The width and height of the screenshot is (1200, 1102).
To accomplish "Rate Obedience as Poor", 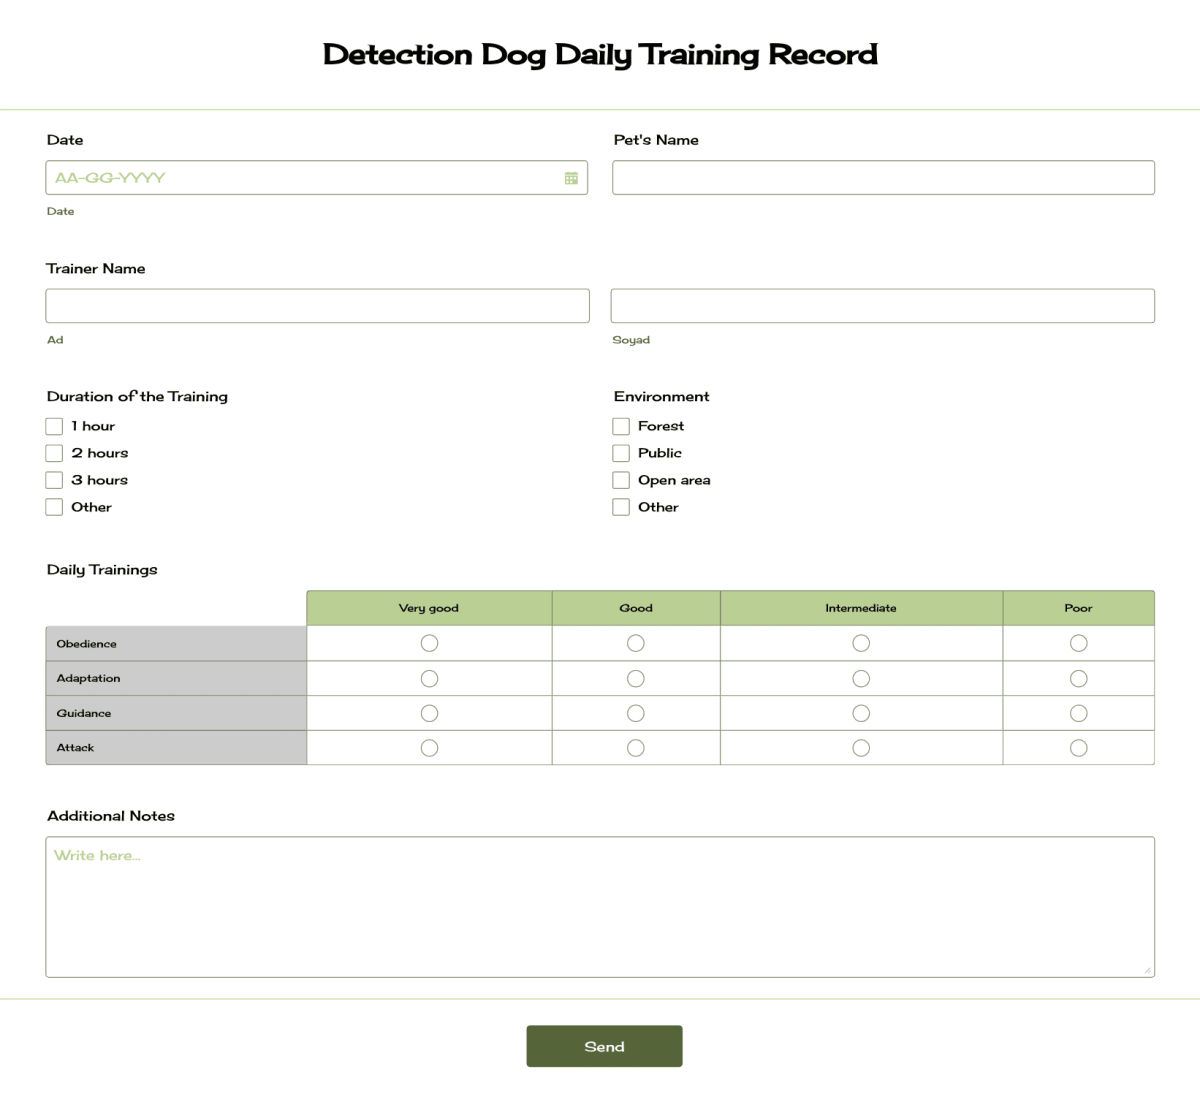I will pyautogui.click(x=1078, y=643).
